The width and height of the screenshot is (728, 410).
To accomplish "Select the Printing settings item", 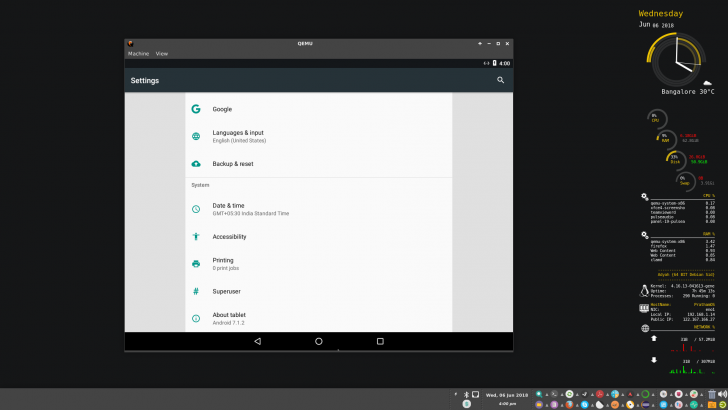I will [x=223, y=263].
